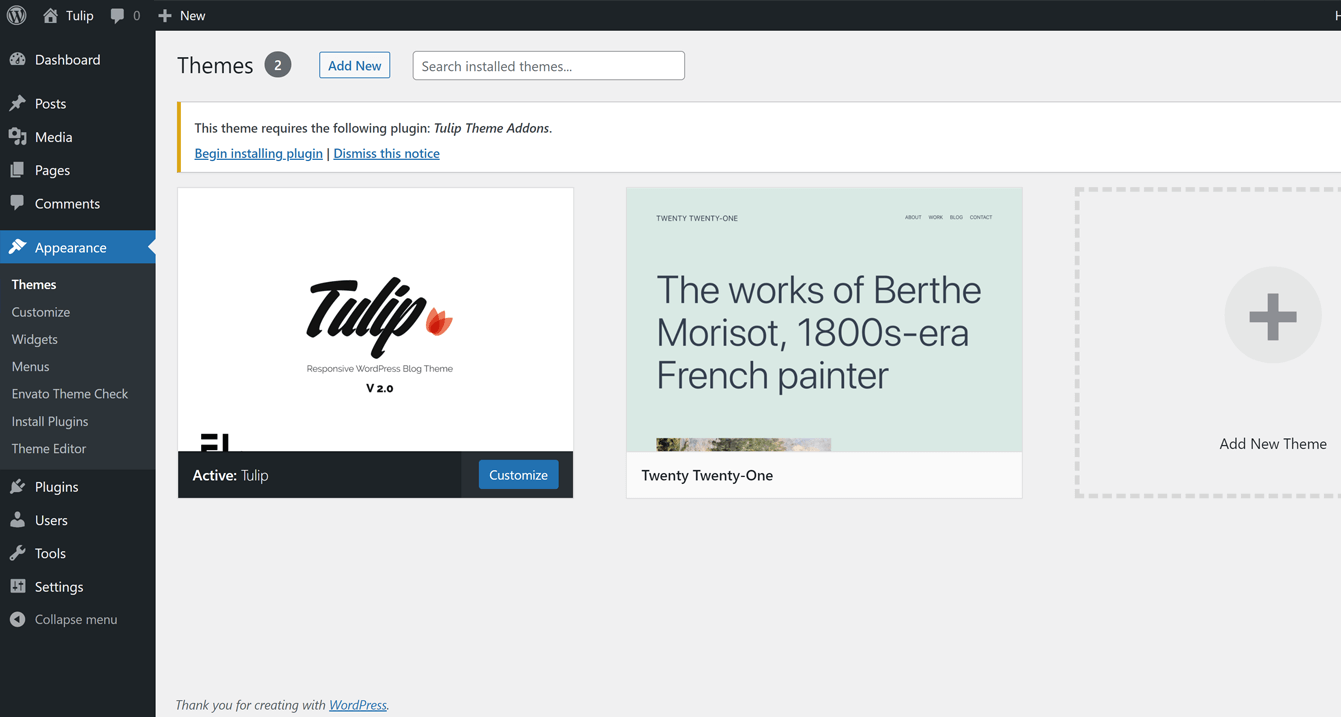Click the Appearance paintbrush icon
1341x717 pixels.
click(x=17, y=247)
